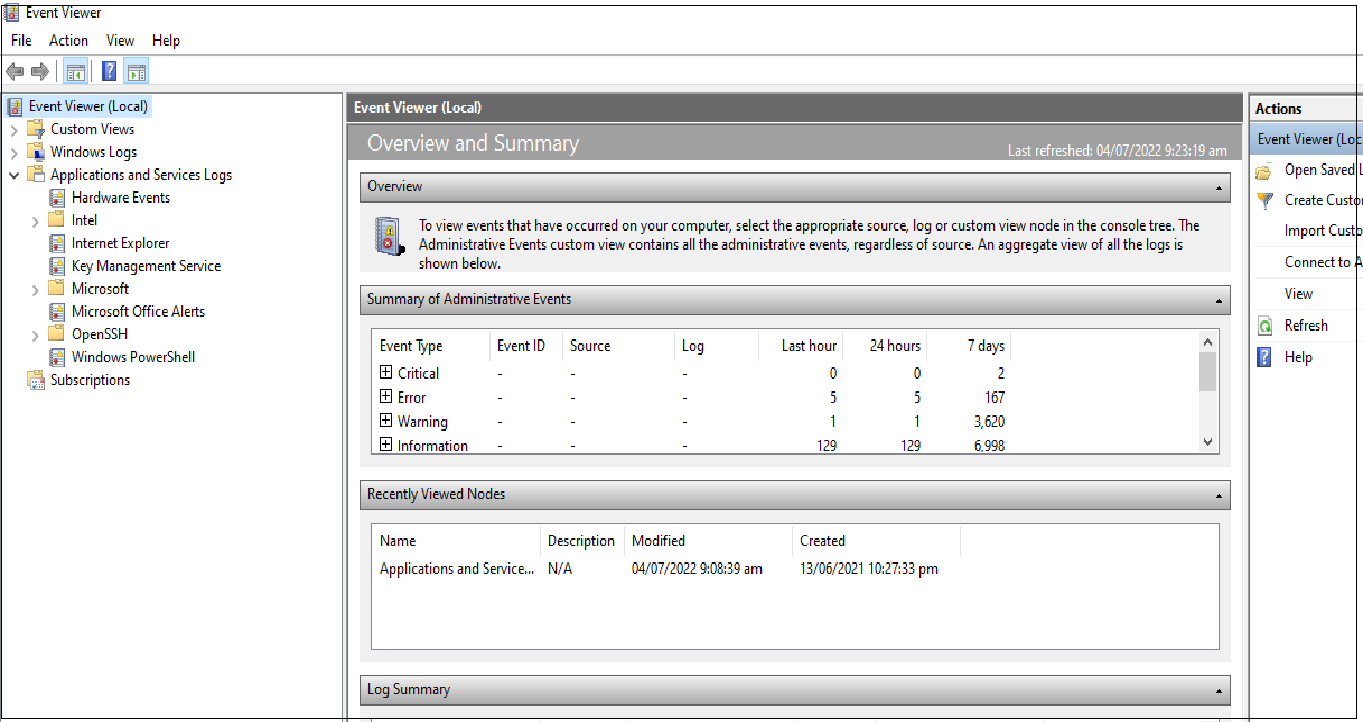Sort recently viewed nodes by Modified column
Image resolution: width=1363 pixels, height=722 pixels.
(708, 541)
